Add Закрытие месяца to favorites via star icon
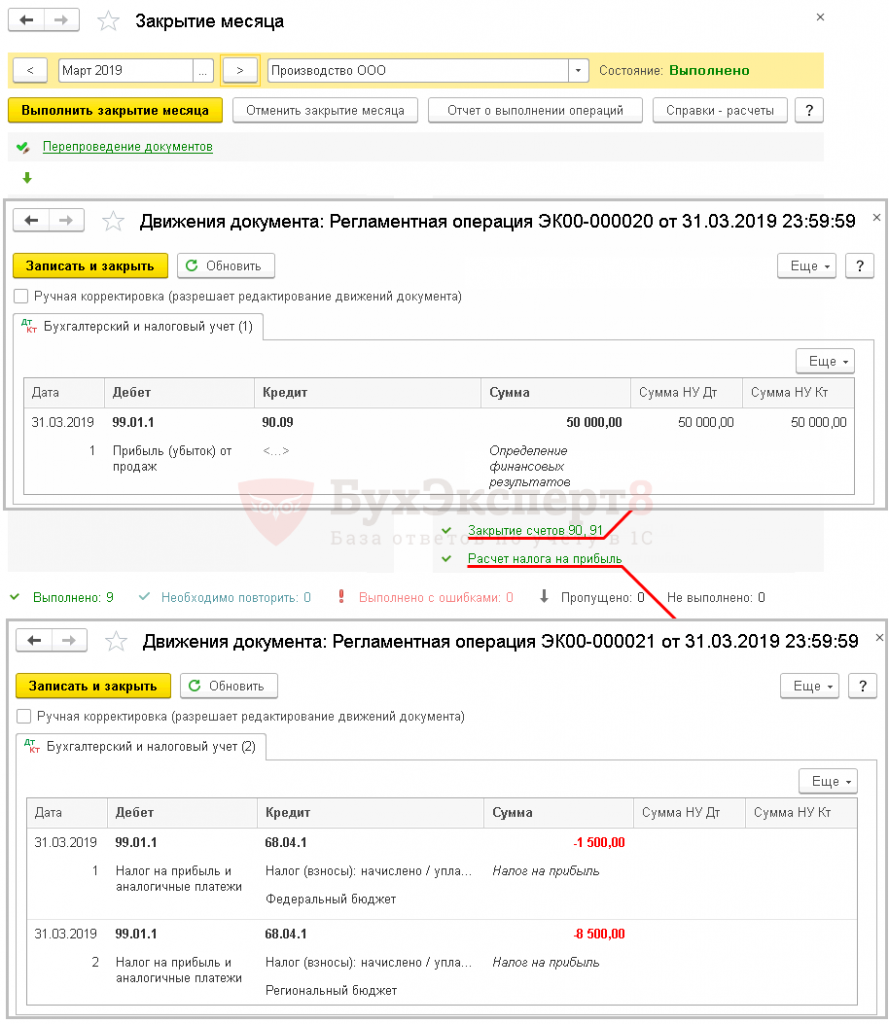 pyautogui.click(x=108, y=18)
